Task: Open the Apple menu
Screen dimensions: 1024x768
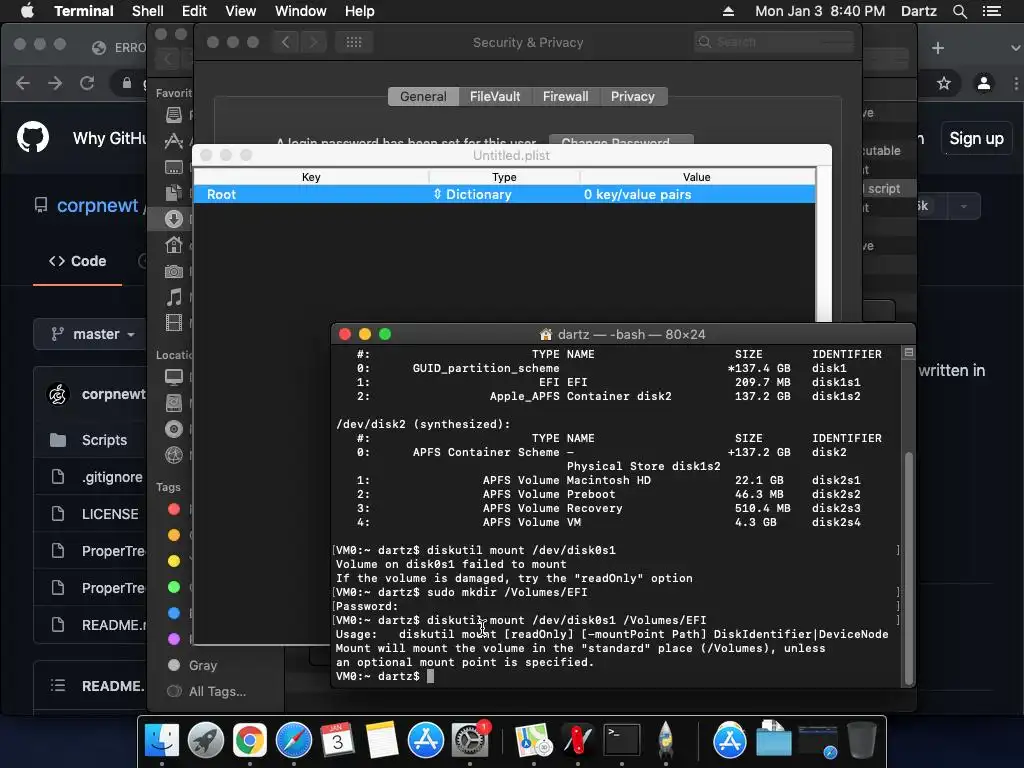Action: [x=27, y=11]
